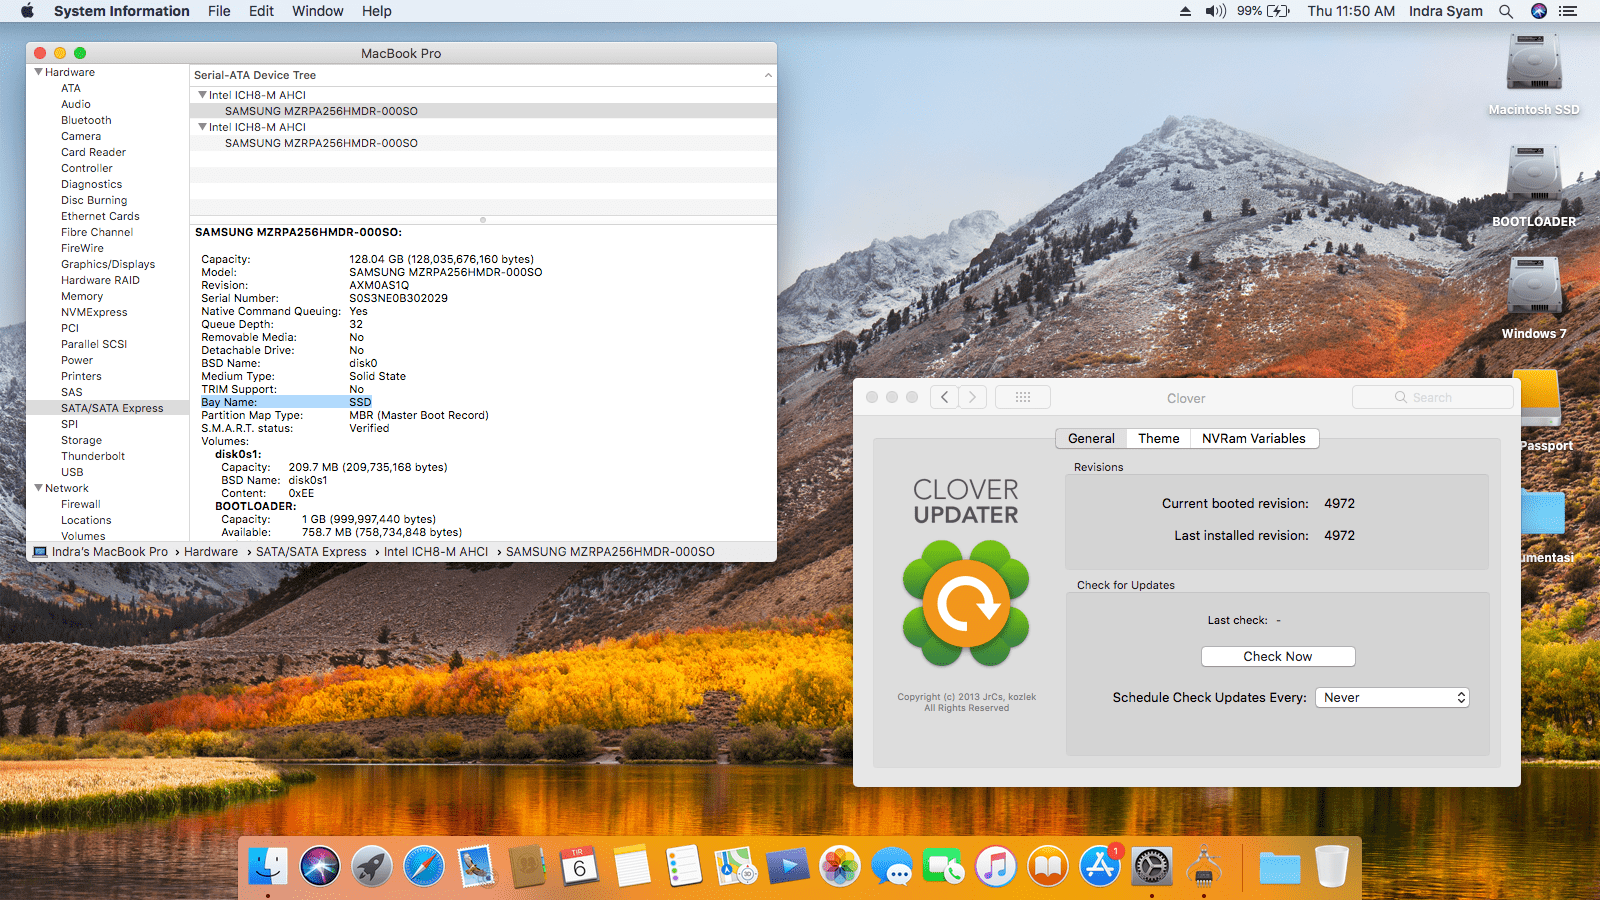The image size is (1600, 900).
Task: Open the Edit menu
Action: 261,11
